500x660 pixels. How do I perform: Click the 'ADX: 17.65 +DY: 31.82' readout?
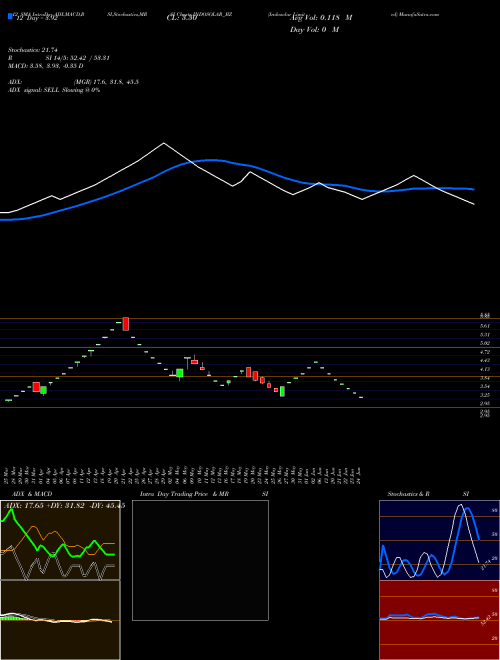[x=63, y=506]
